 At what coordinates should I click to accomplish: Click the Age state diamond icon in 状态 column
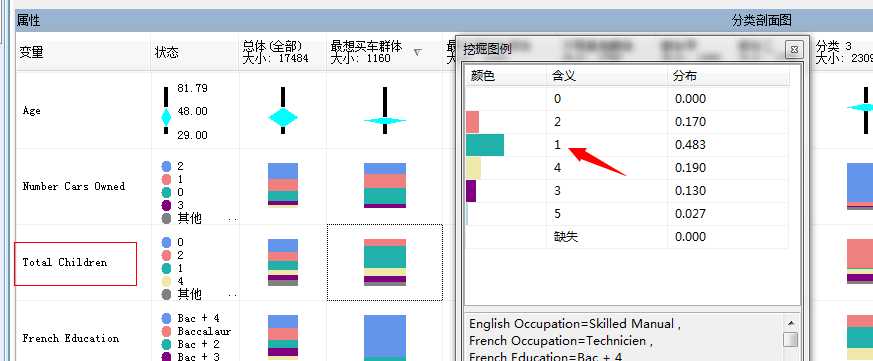coord(166,118)
